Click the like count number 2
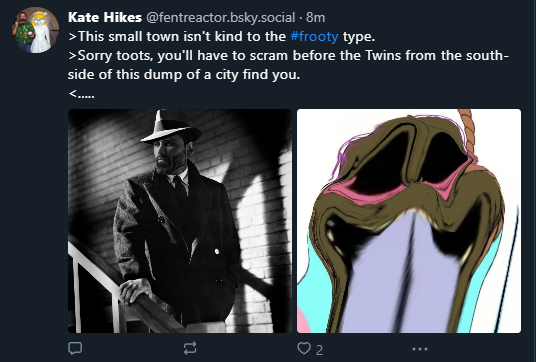 (x=319, y=350)
